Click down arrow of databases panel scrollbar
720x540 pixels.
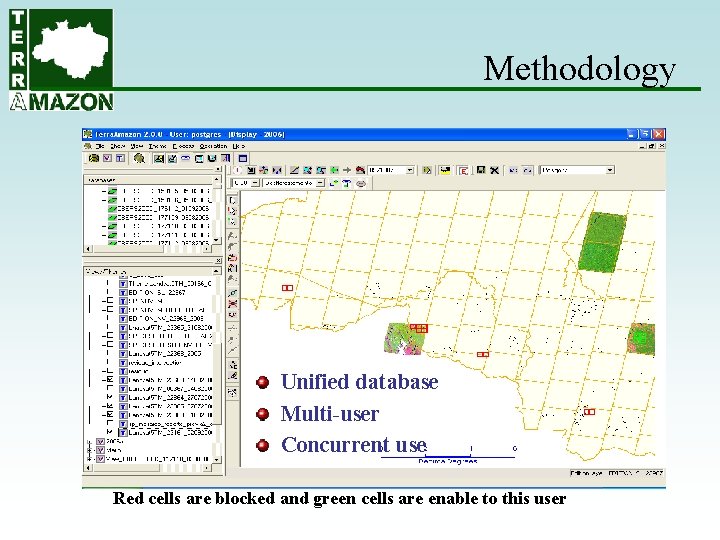click(x=217, y=240)
